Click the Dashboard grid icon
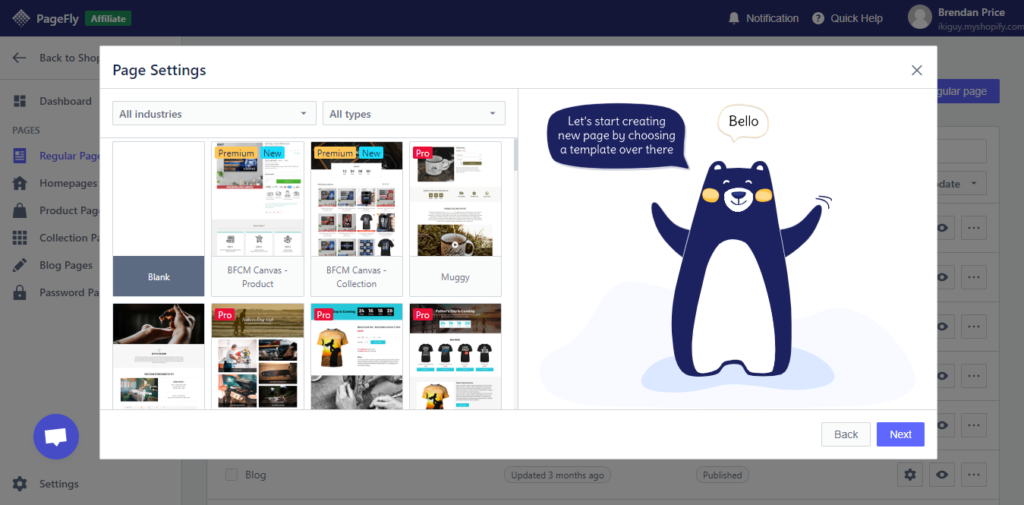1024x505 pixels. tap(20, 101)
